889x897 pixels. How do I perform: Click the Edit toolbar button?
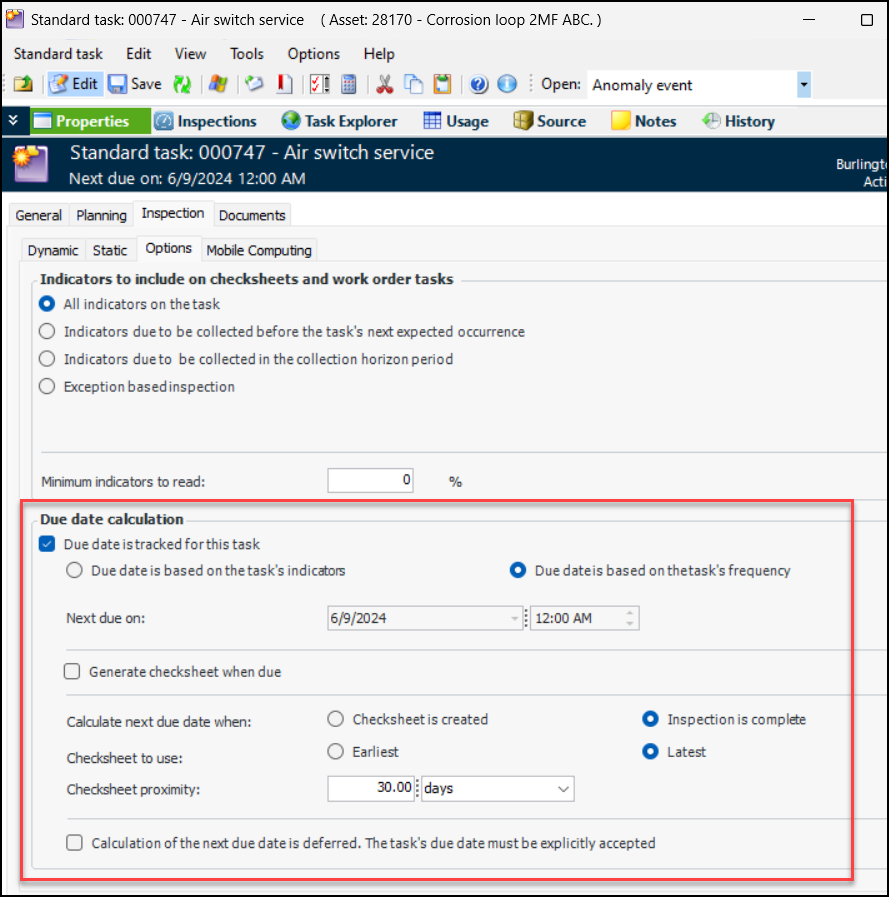click(74, 84)
